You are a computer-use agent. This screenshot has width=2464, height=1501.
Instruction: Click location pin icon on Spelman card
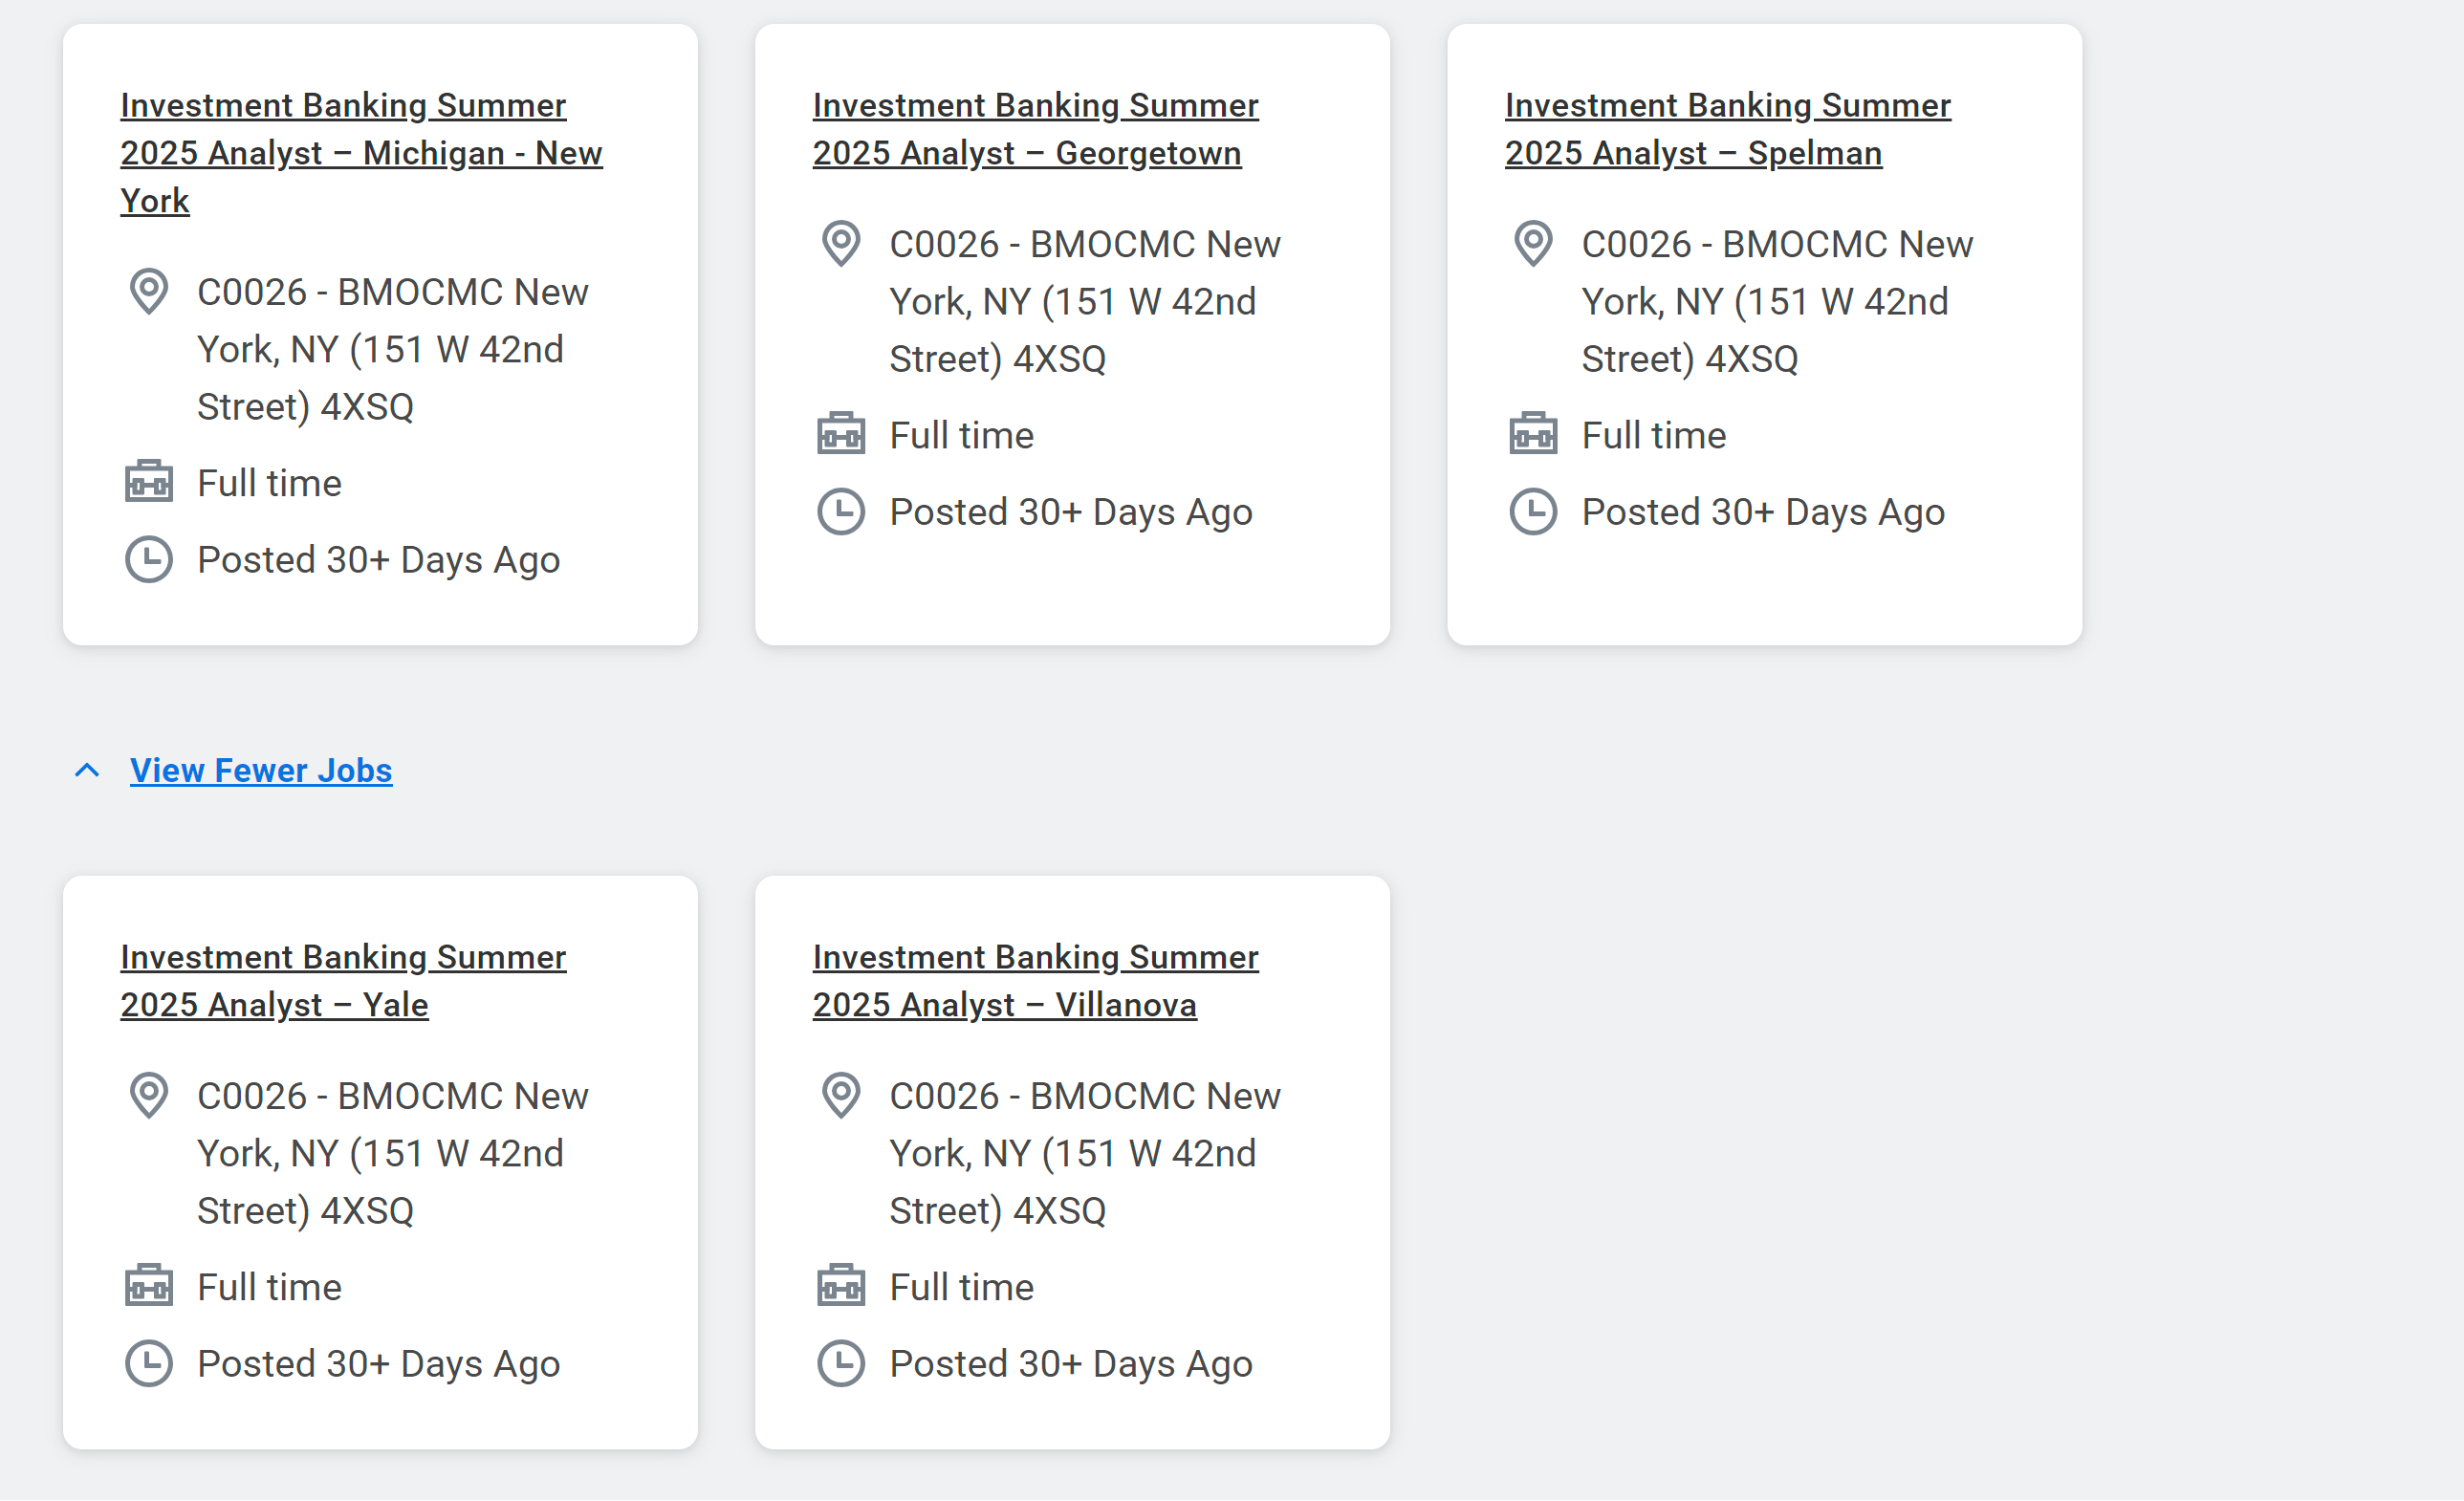pyautogui.click(x=1533, y=244)
